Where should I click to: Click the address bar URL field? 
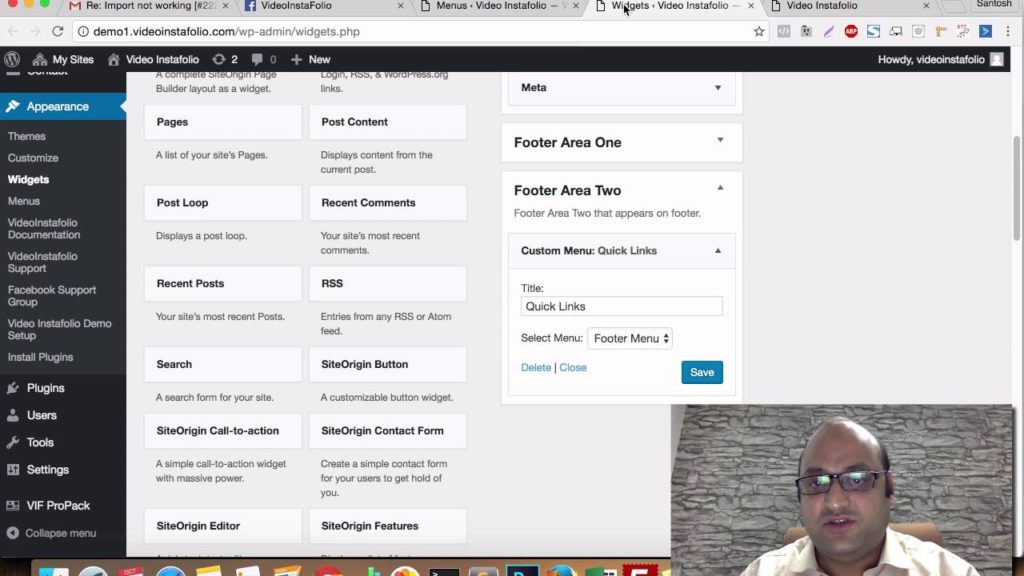tap(418, 31)
